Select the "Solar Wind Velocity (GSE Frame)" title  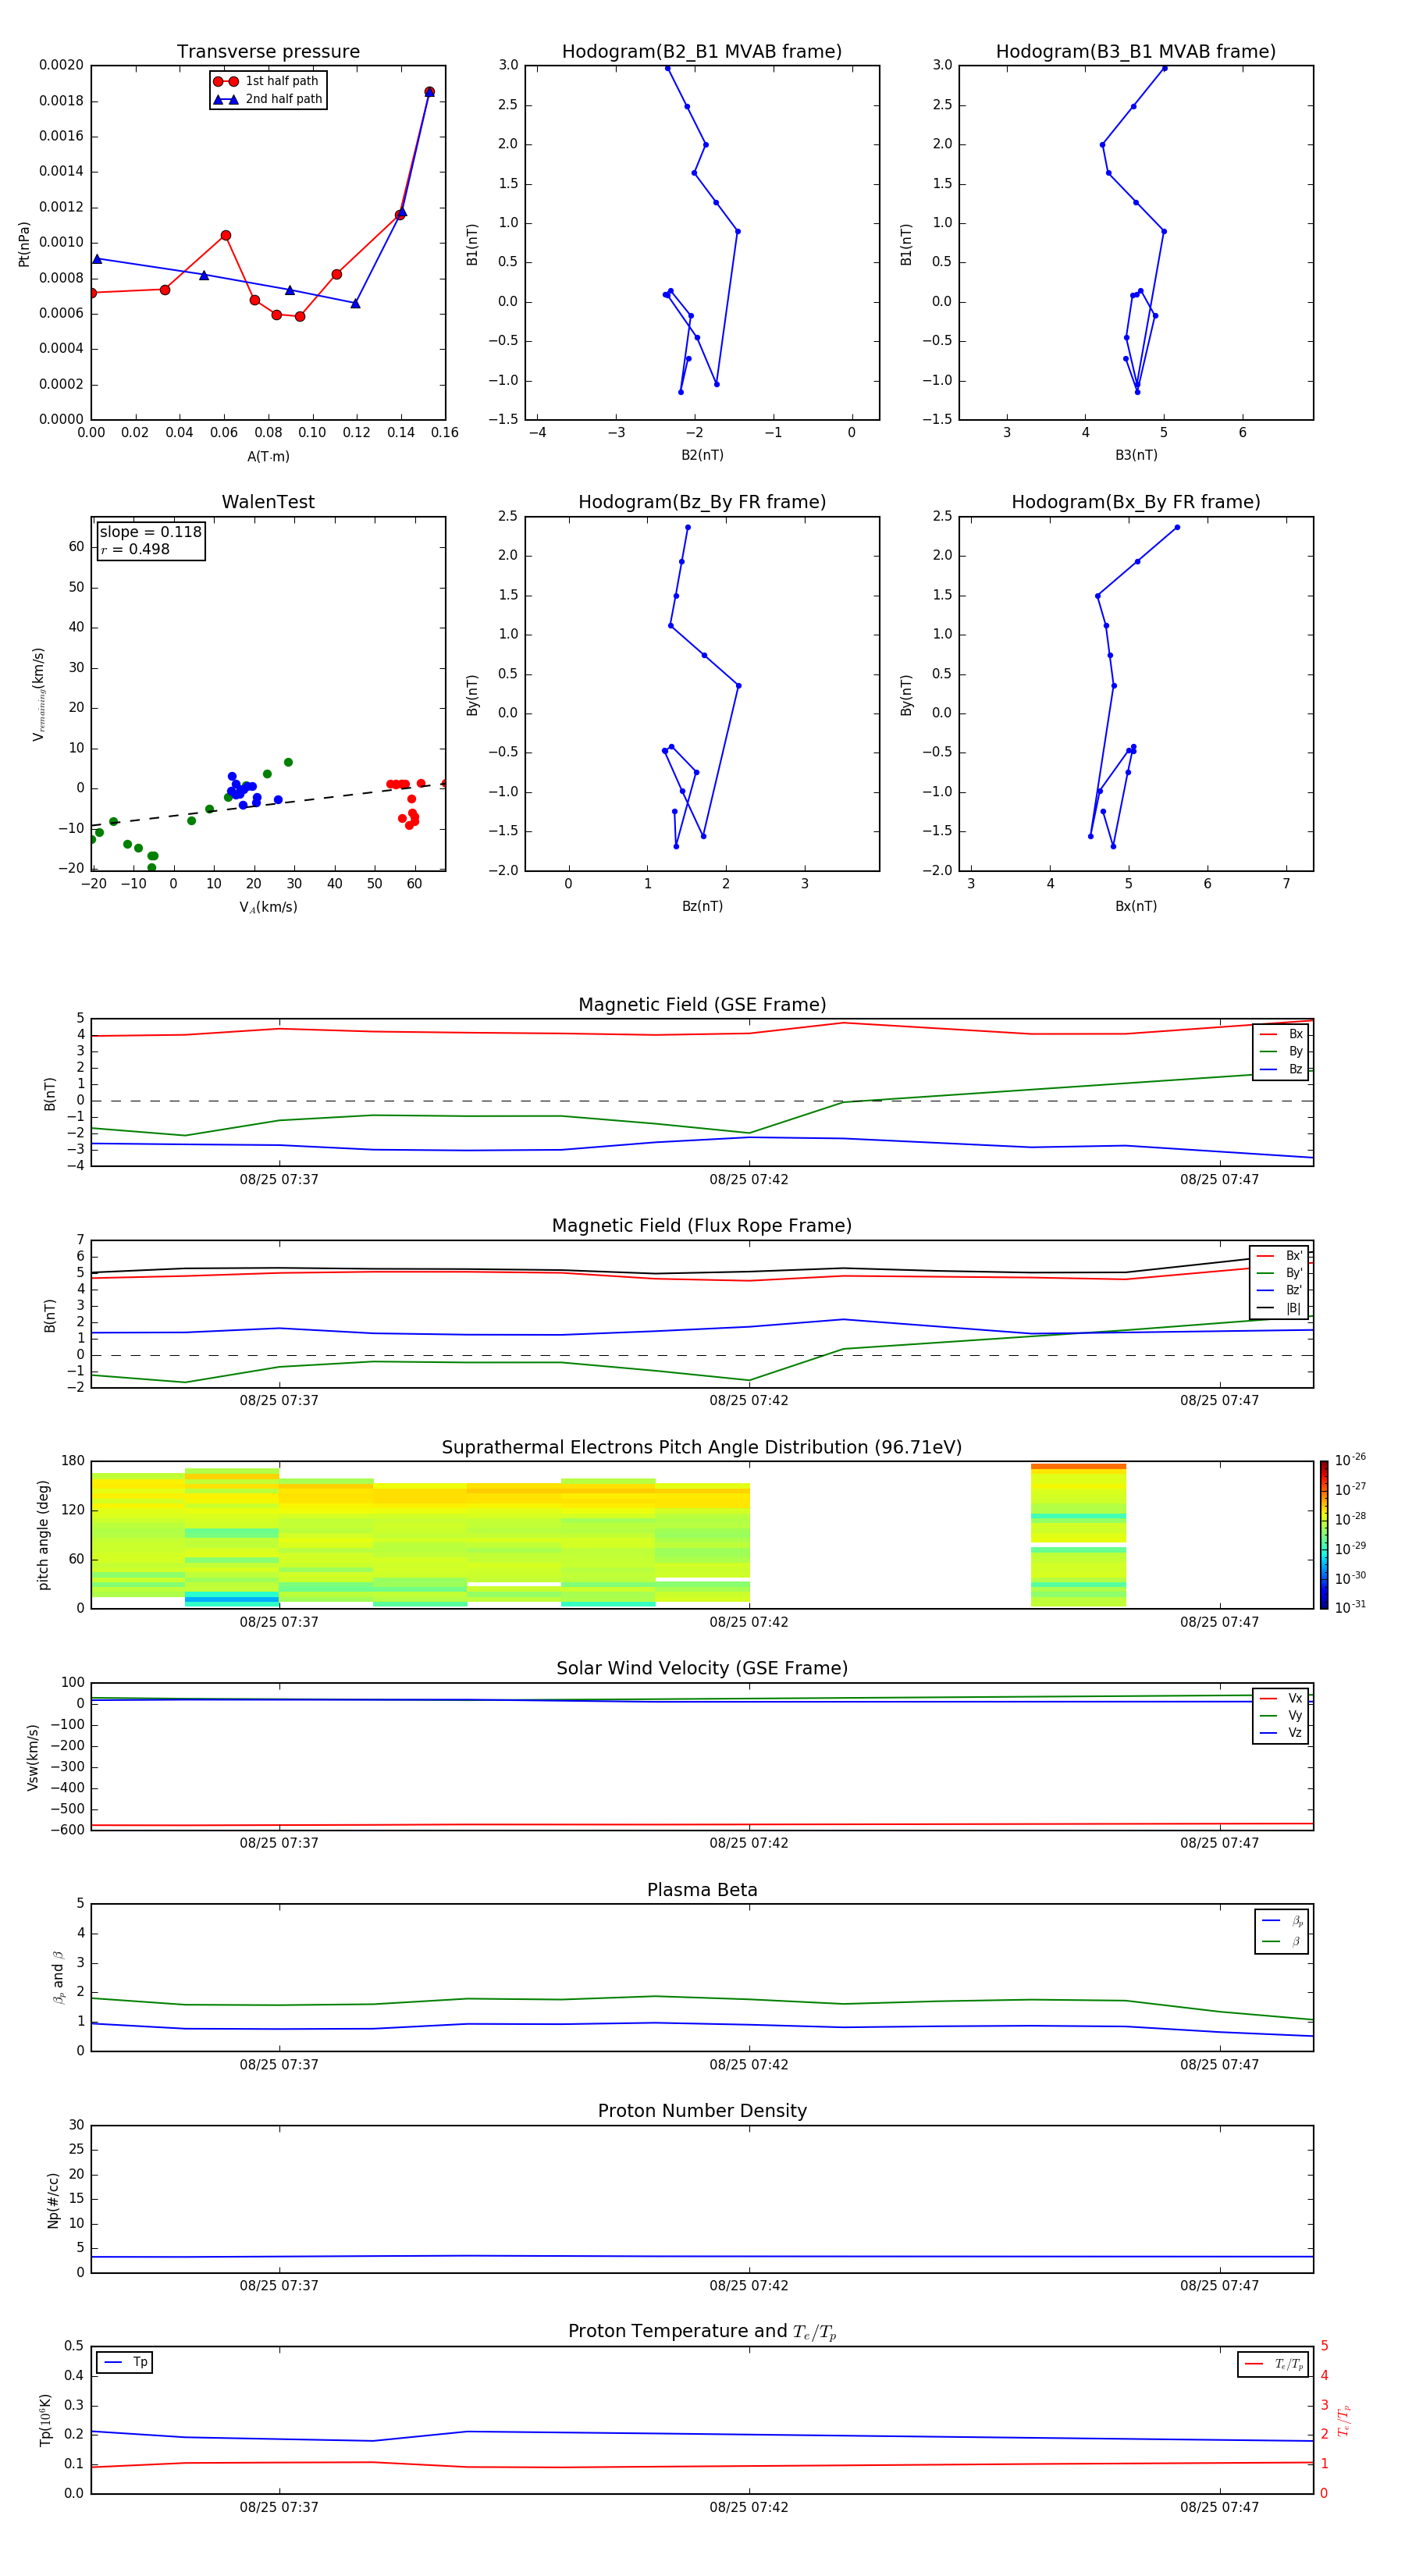click(702, 1669)
